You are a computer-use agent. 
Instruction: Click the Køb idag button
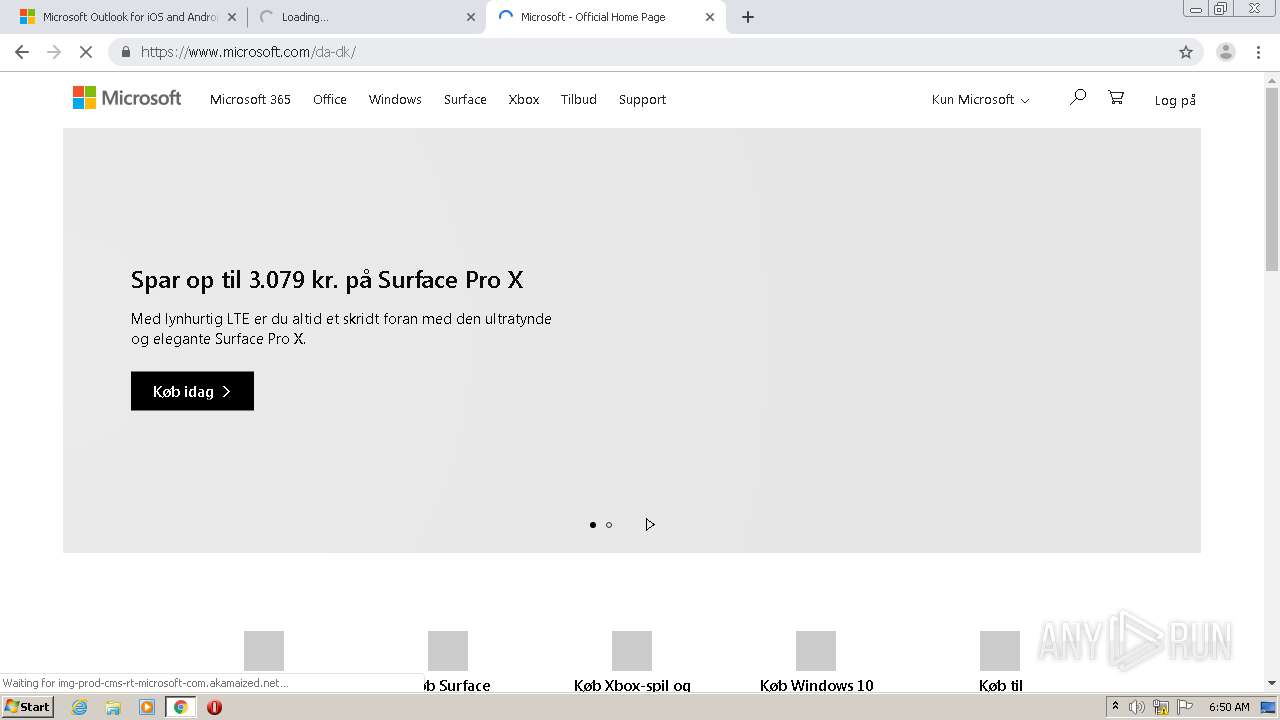[x=192, y=391]
